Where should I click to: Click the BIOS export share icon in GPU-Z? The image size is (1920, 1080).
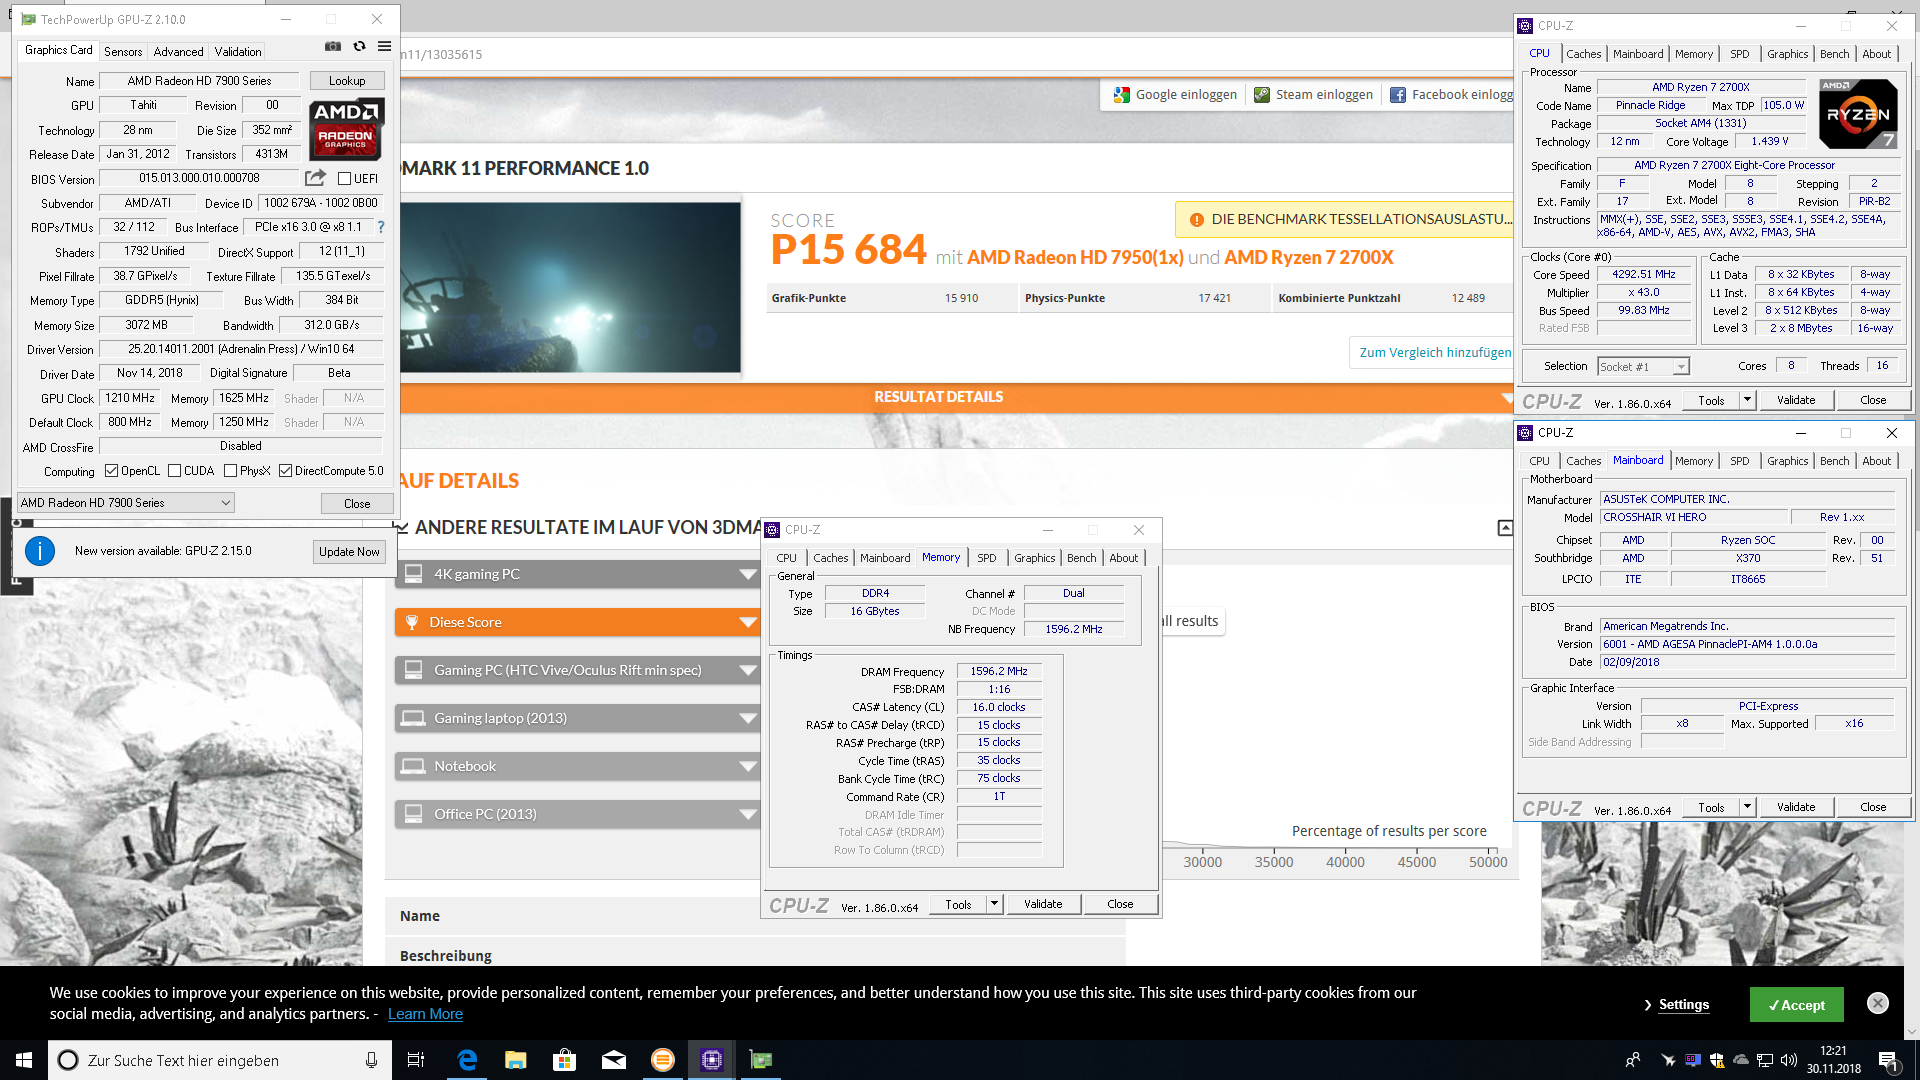pyautogui.click(x=315, y=178)
